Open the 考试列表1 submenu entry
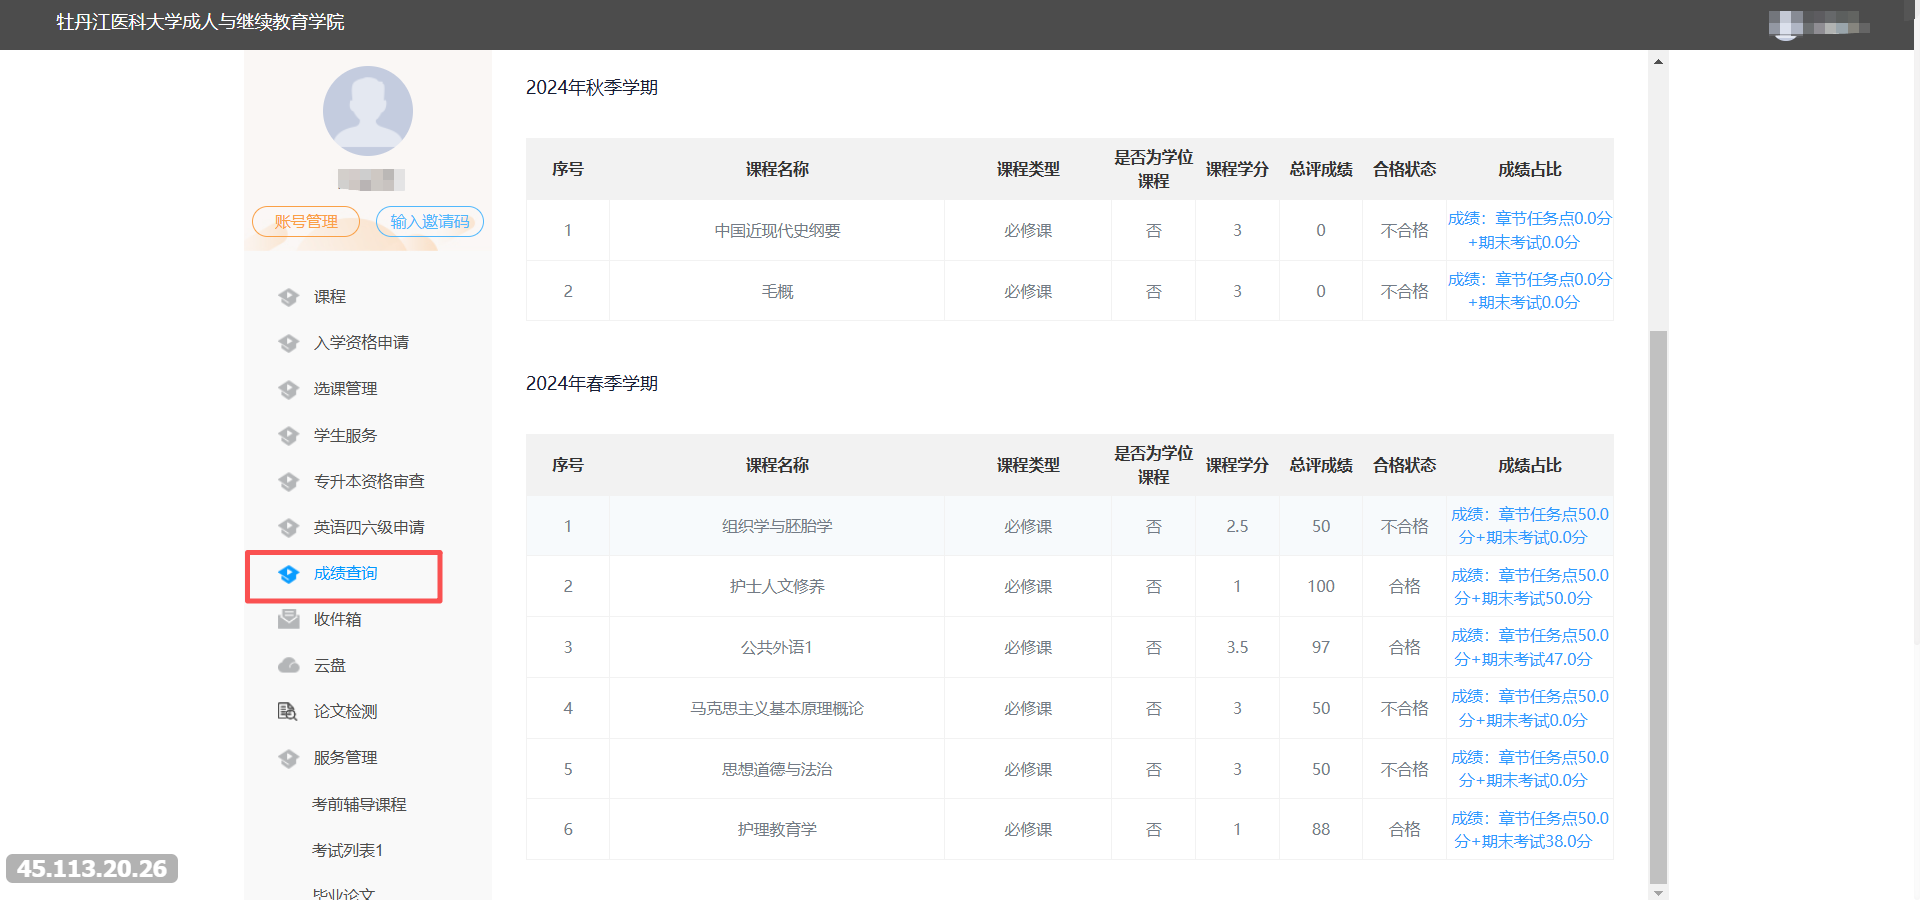1920x900 pixels. (x=347, y=850)
